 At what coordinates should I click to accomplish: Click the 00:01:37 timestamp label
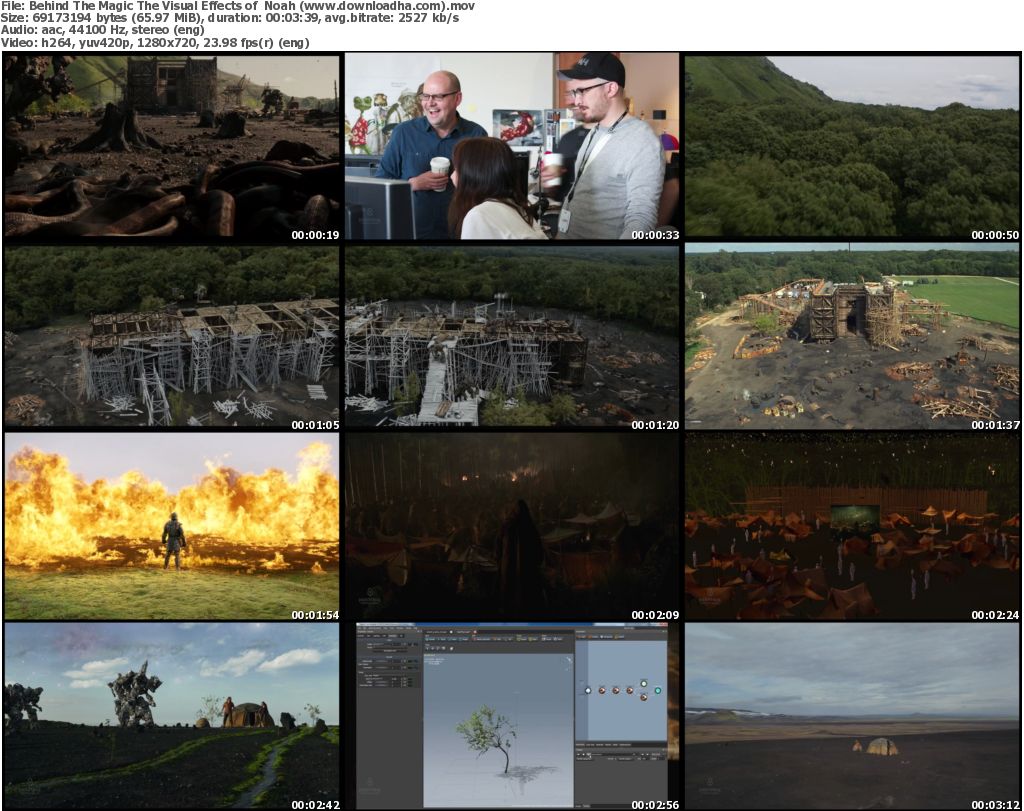click(995, 425)
